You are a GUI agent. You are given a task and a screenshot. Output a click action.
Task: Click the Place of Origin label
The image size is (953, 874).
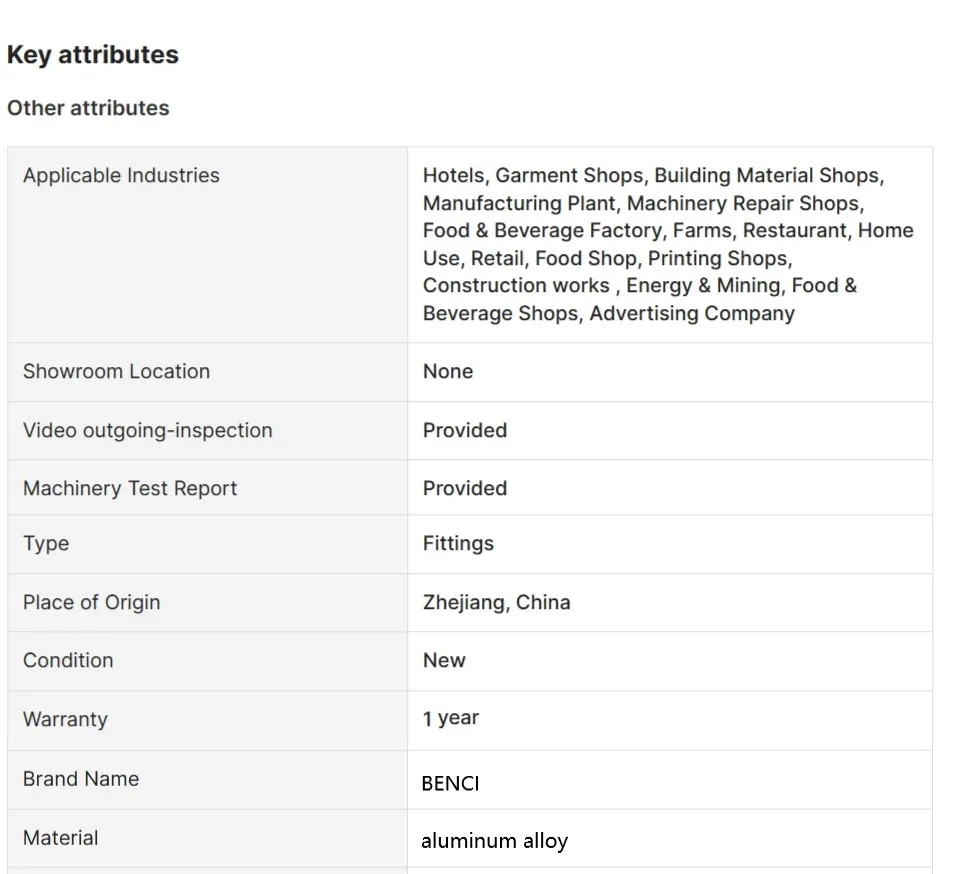coord(91,602)
